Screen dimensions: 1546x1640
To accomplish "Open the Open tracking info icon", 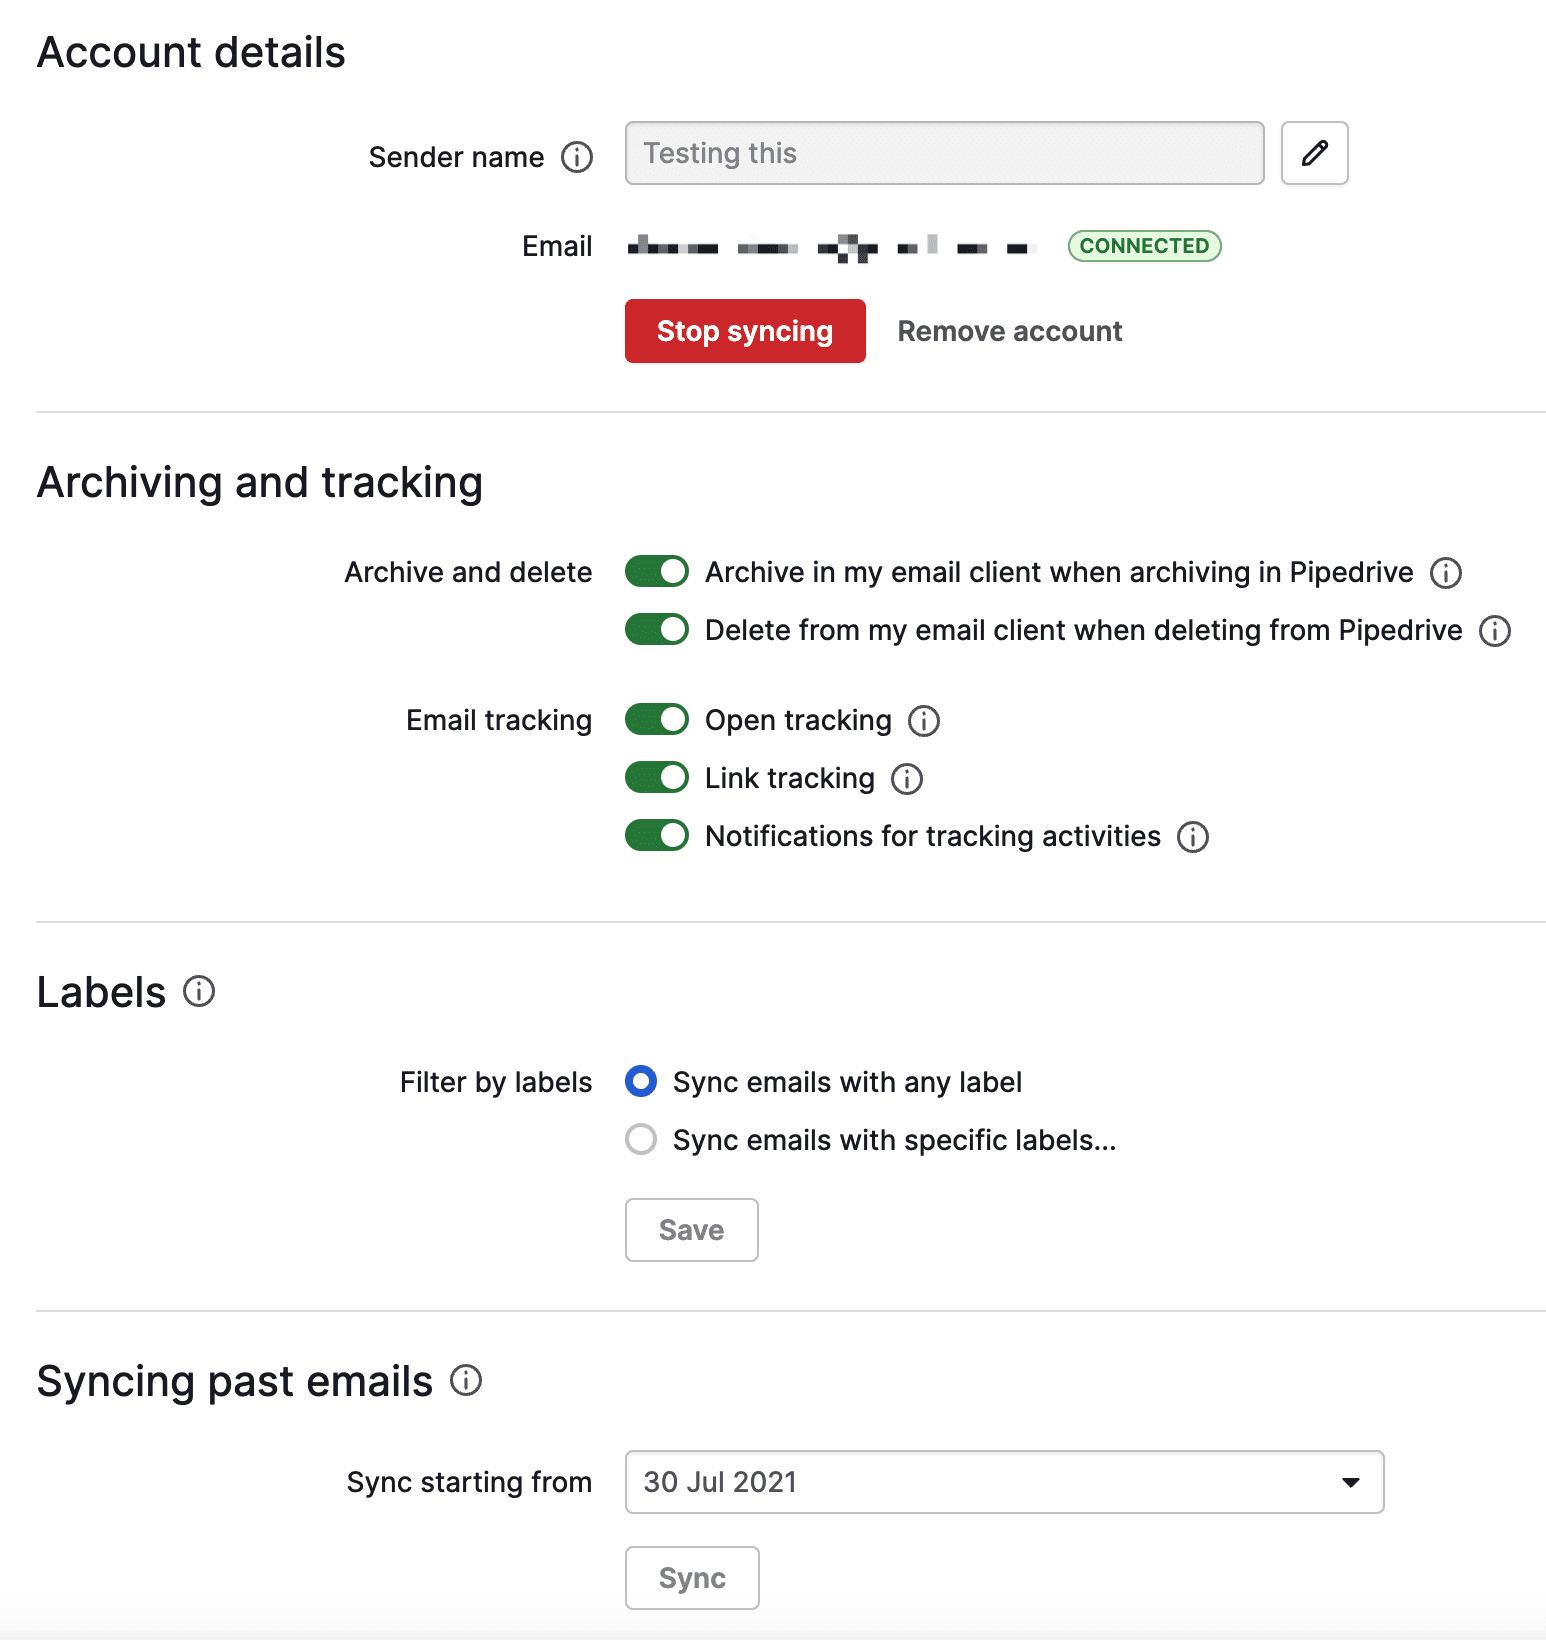I will click(923, 720).
